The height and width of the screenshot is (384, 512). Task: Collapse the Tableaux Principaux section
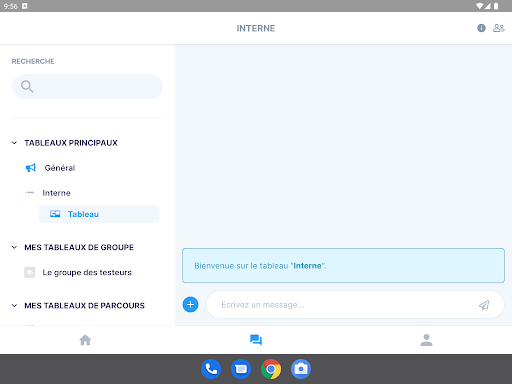pyautogui.click(x=14, y=143)
